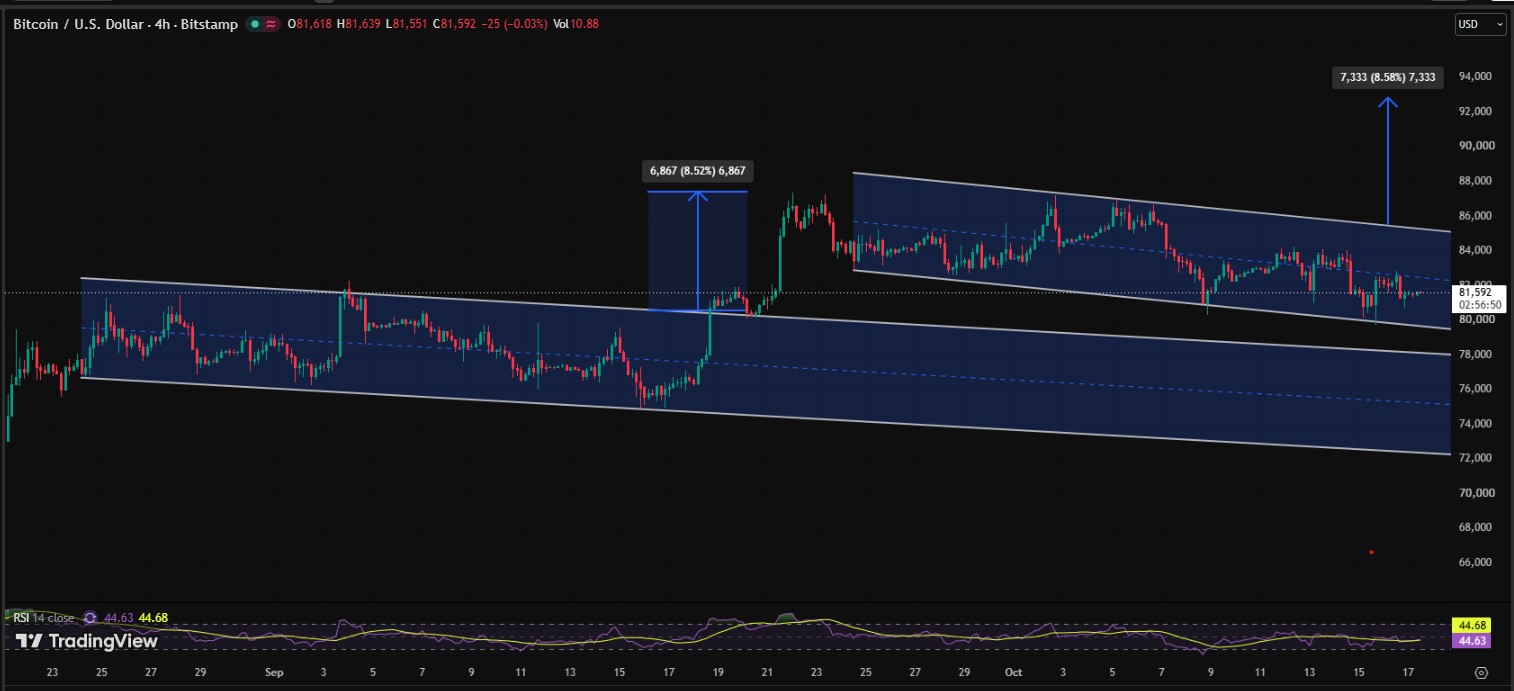Click the purple 44.63 RSI scale label
Viewport: 1514px width, 691px height.
click(1470, 640)
